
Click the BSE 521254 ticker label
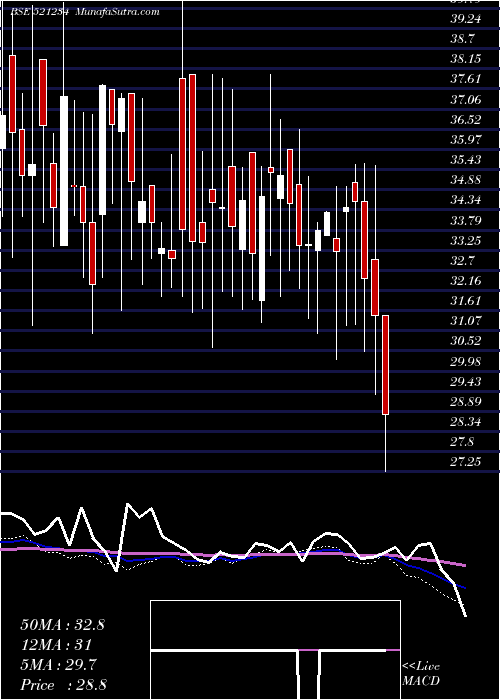coord(38,12)
